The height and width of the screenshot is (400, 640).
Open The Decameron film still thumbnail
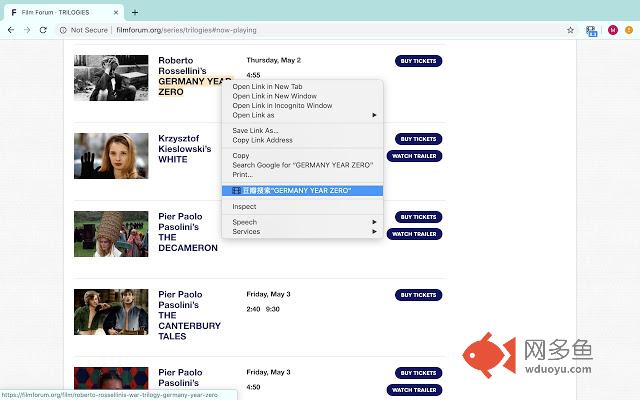111,234
